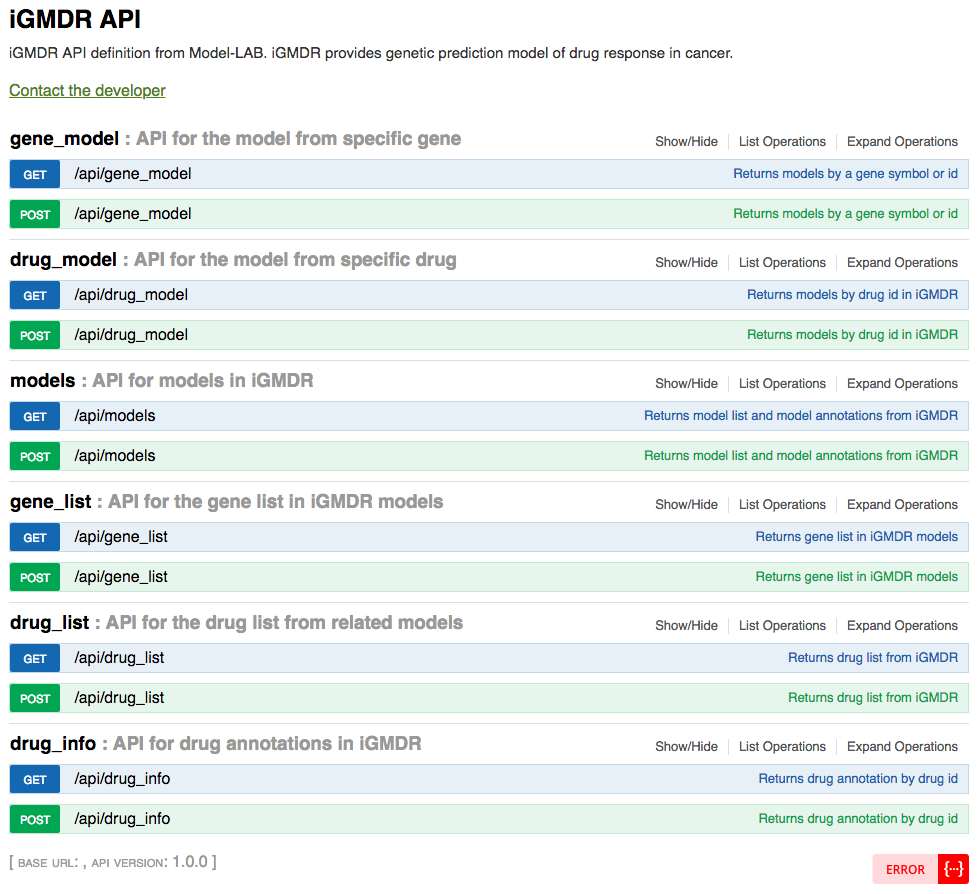Click Expand Operations for gene_model
This screenshot has height=894, width=978.
click(x=902, y=142)
